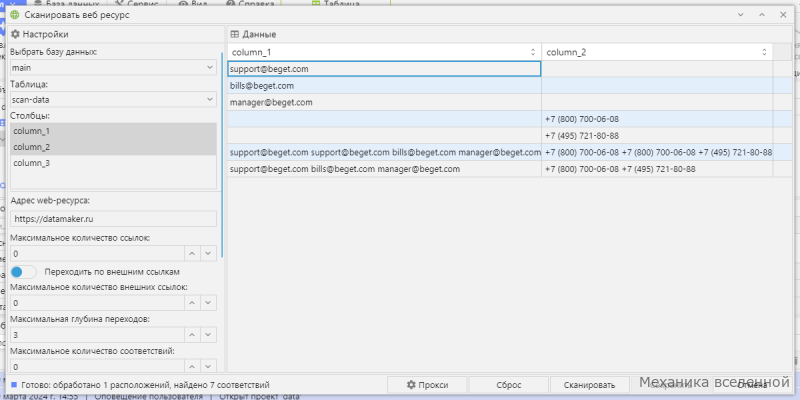Close the Сканировать веб ресурс dialog

(x=783, y=15)
